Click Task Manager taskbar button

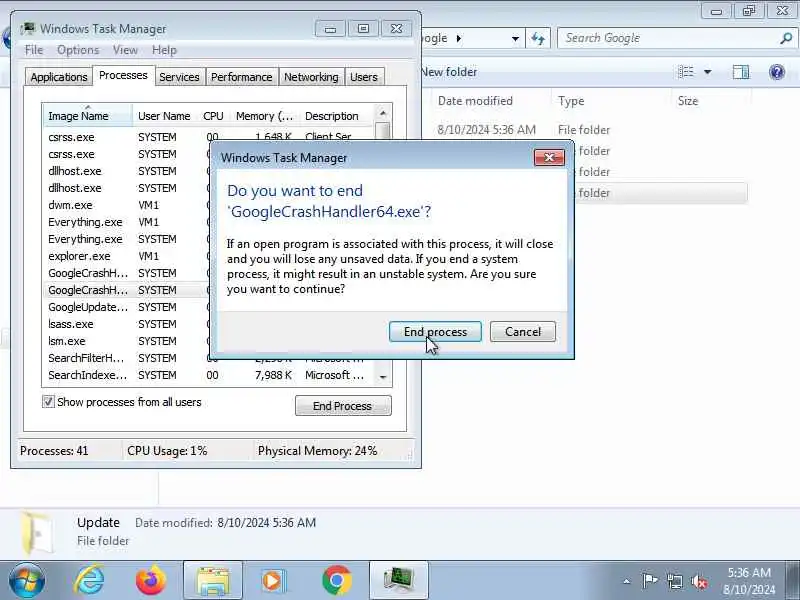398,580
